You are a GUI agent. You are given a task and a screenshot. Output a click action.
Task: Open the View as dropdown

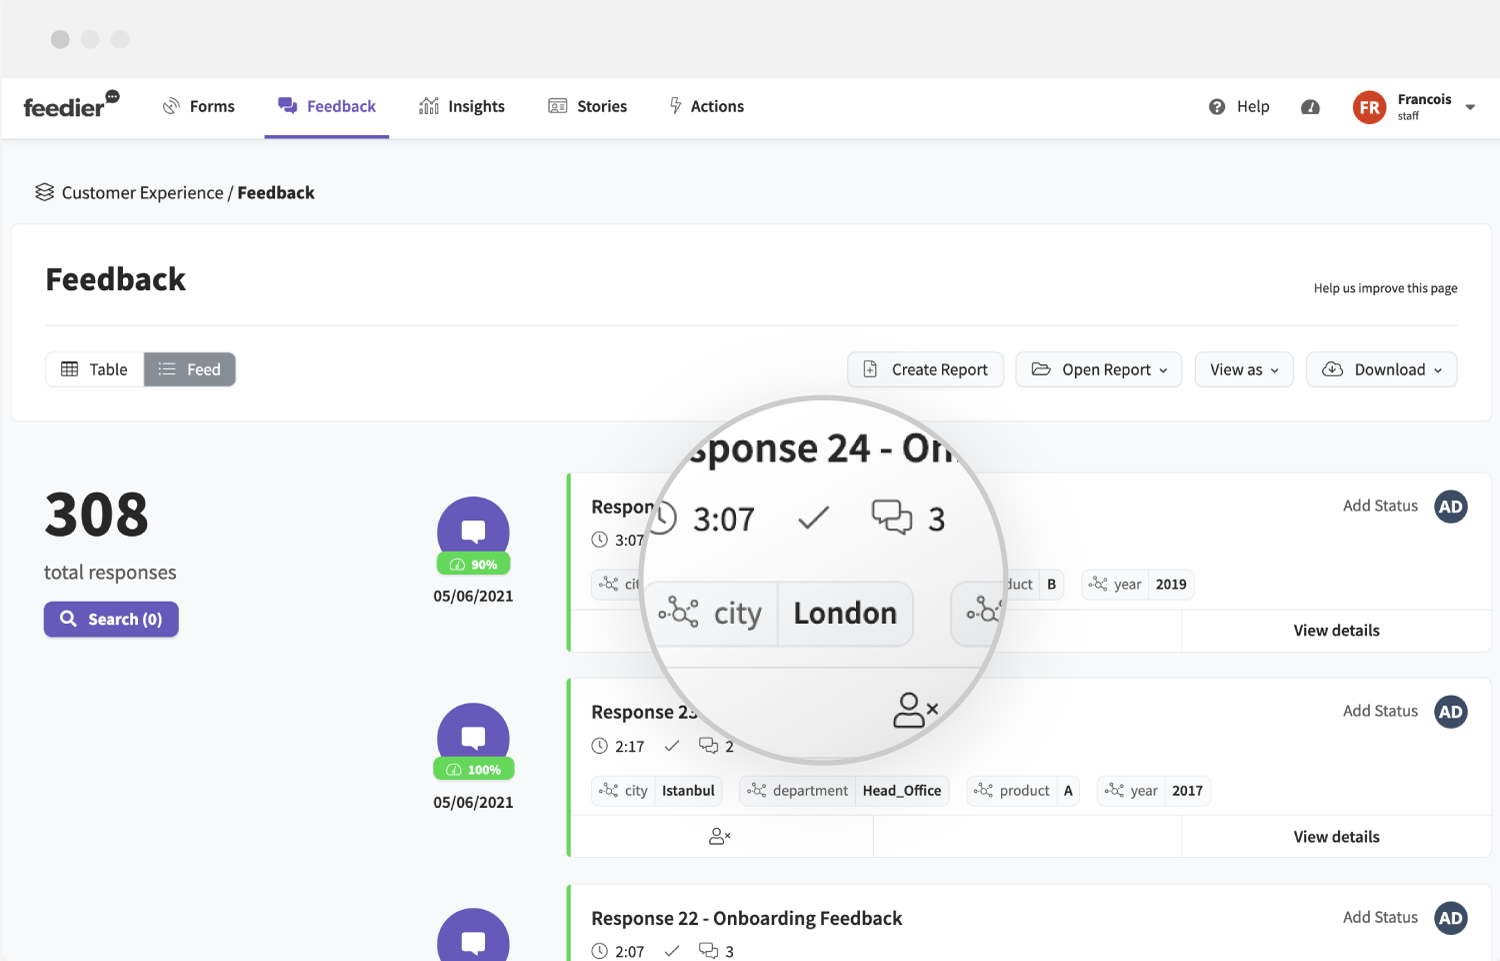[x=1244, y=370]
